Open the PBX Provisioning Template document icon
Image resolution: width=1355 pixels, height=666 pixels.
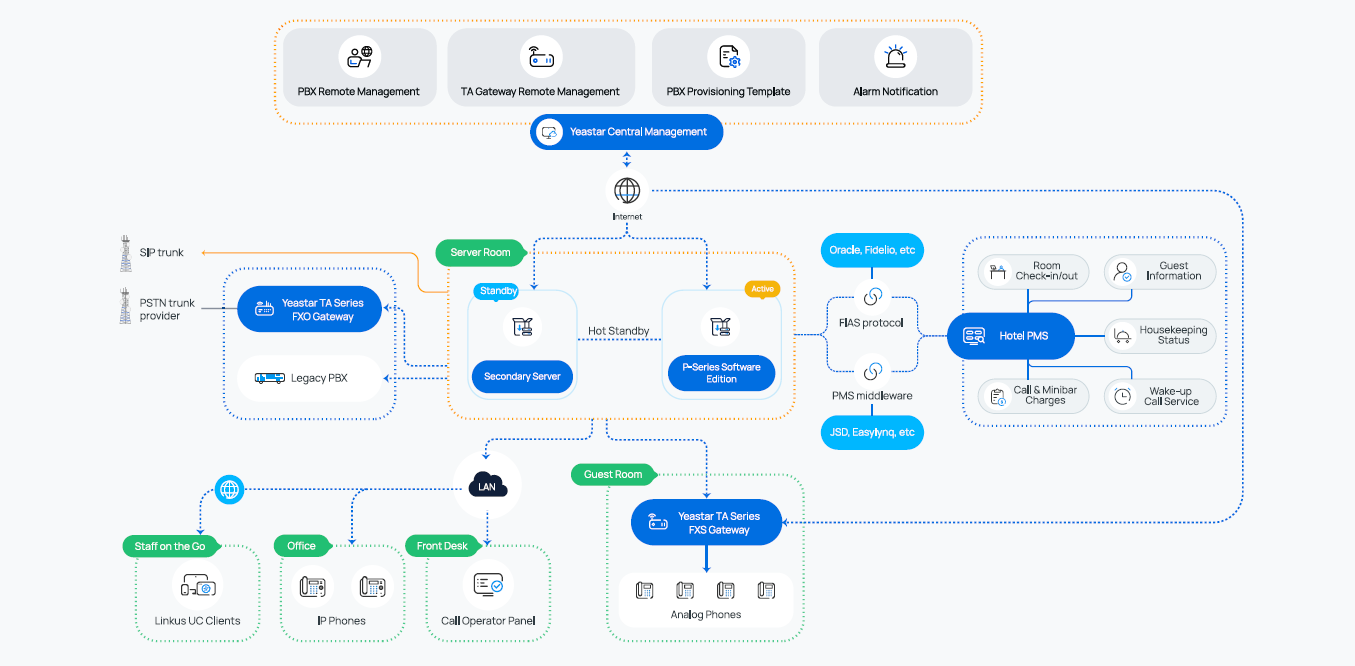(x=729, y=56)
